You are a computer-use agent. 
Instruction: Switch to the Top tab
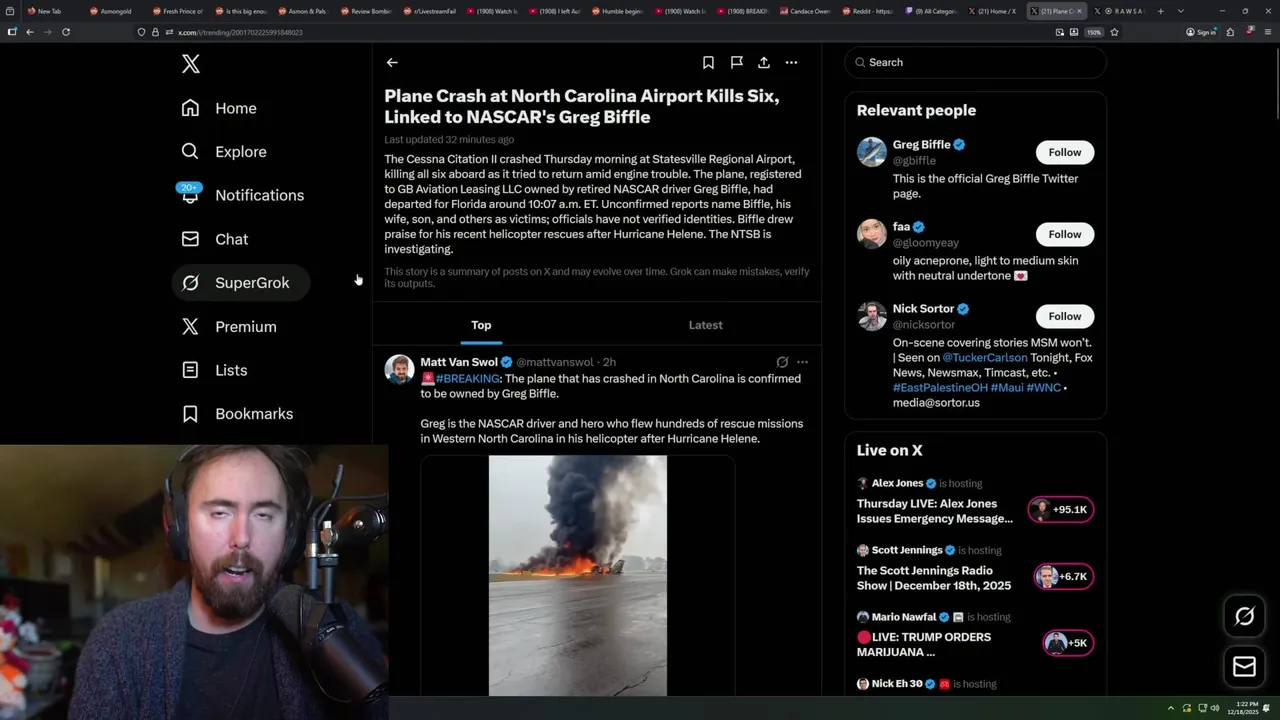[481, 325]
